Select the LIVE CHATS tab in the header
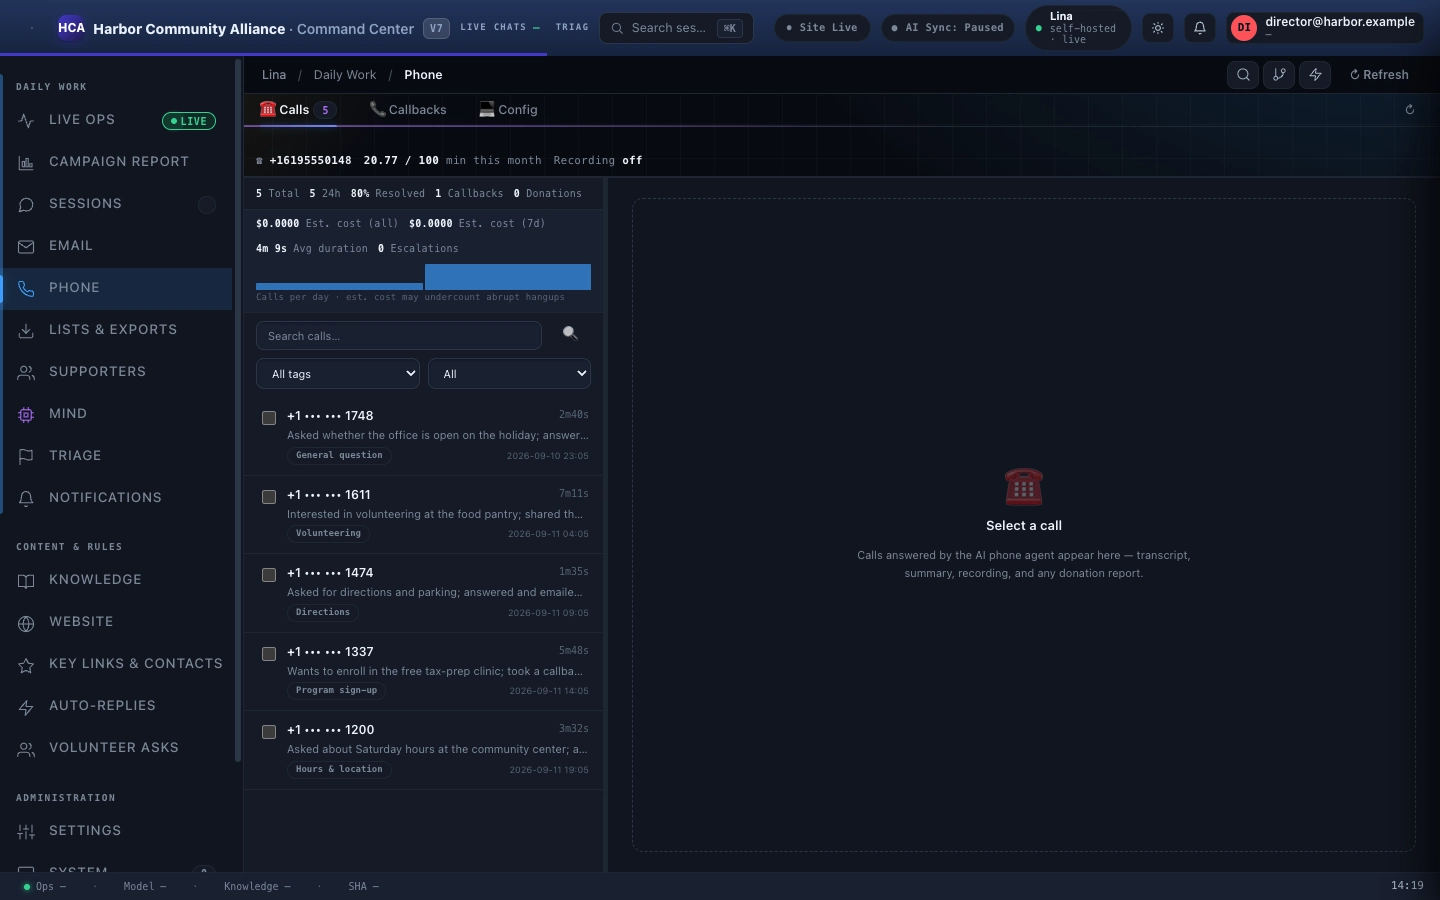The height and width of the screenshot is (900, 1440). point(500,27)
